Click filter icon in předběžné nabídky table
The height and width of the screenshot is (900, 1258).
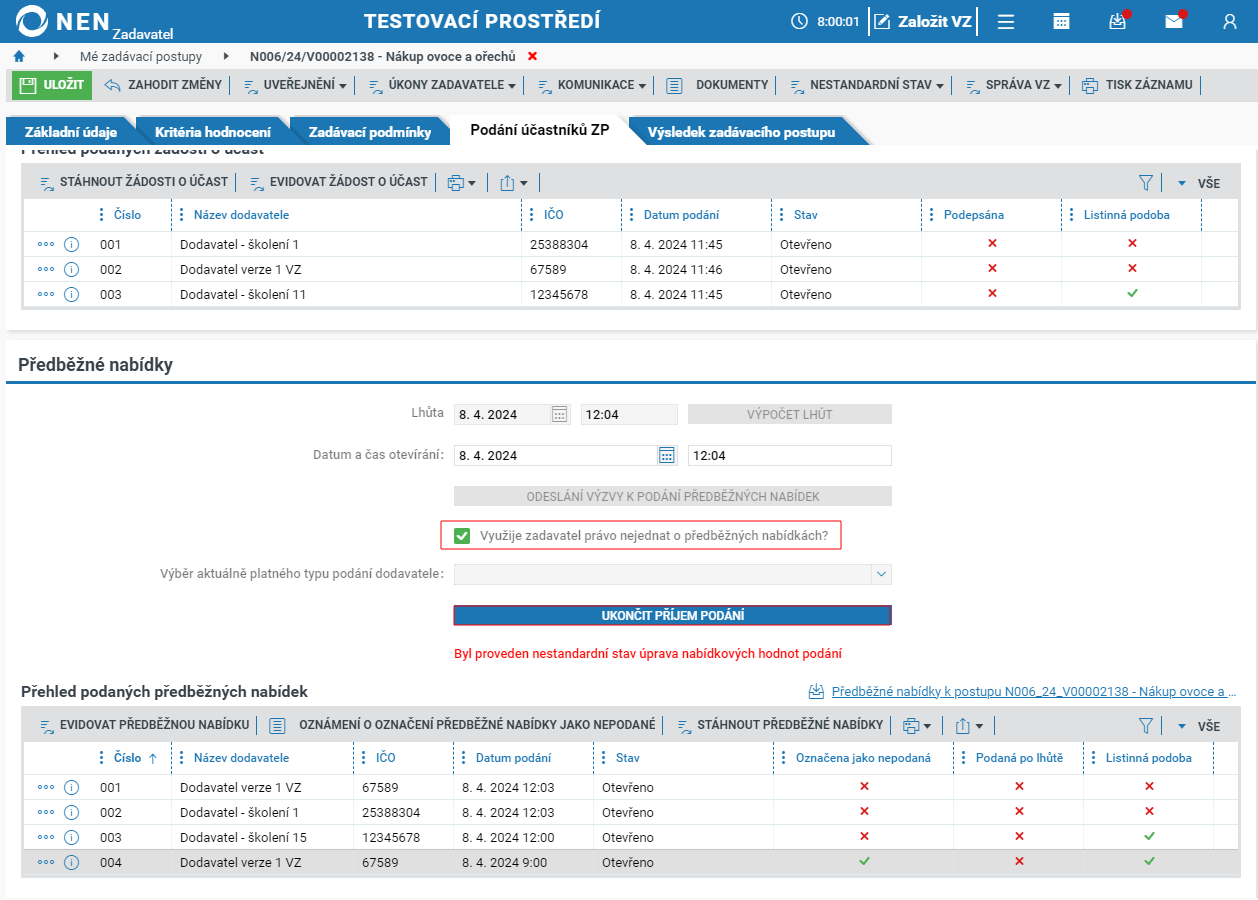pos(1146,726)
